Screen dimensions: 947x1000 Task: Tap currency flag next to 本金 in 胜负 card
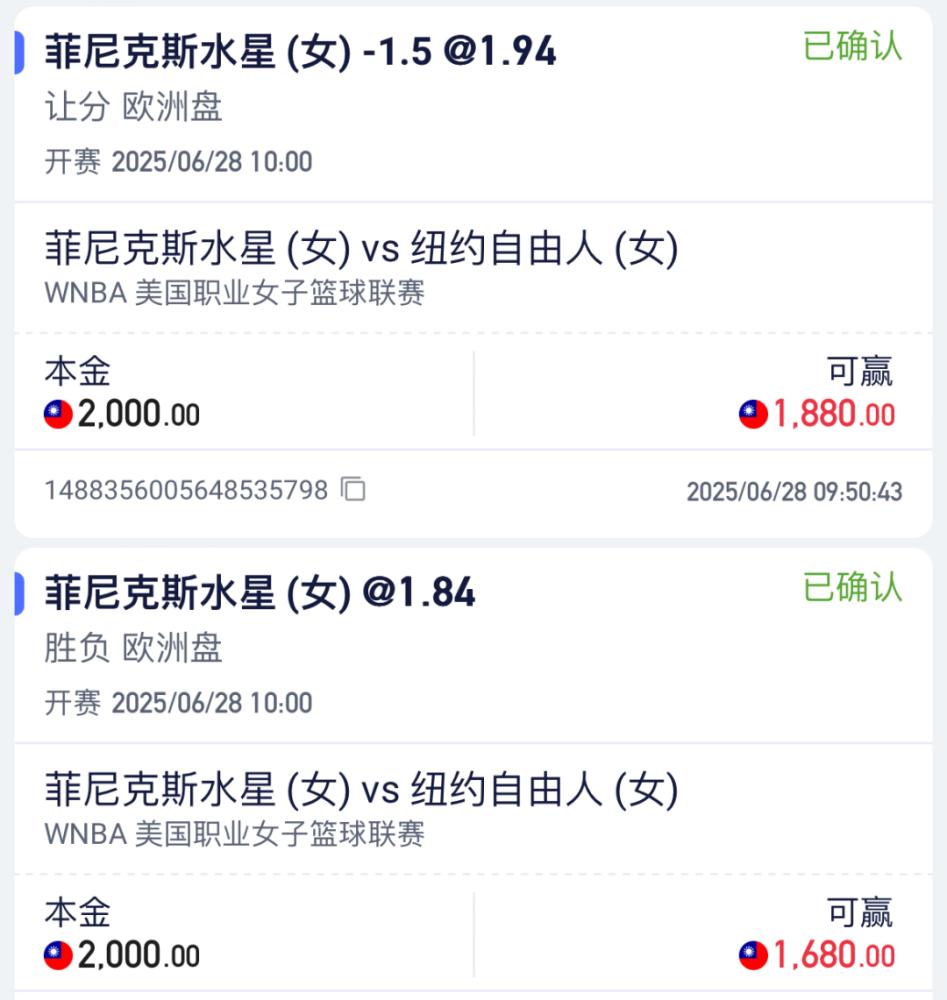(58, 955)
